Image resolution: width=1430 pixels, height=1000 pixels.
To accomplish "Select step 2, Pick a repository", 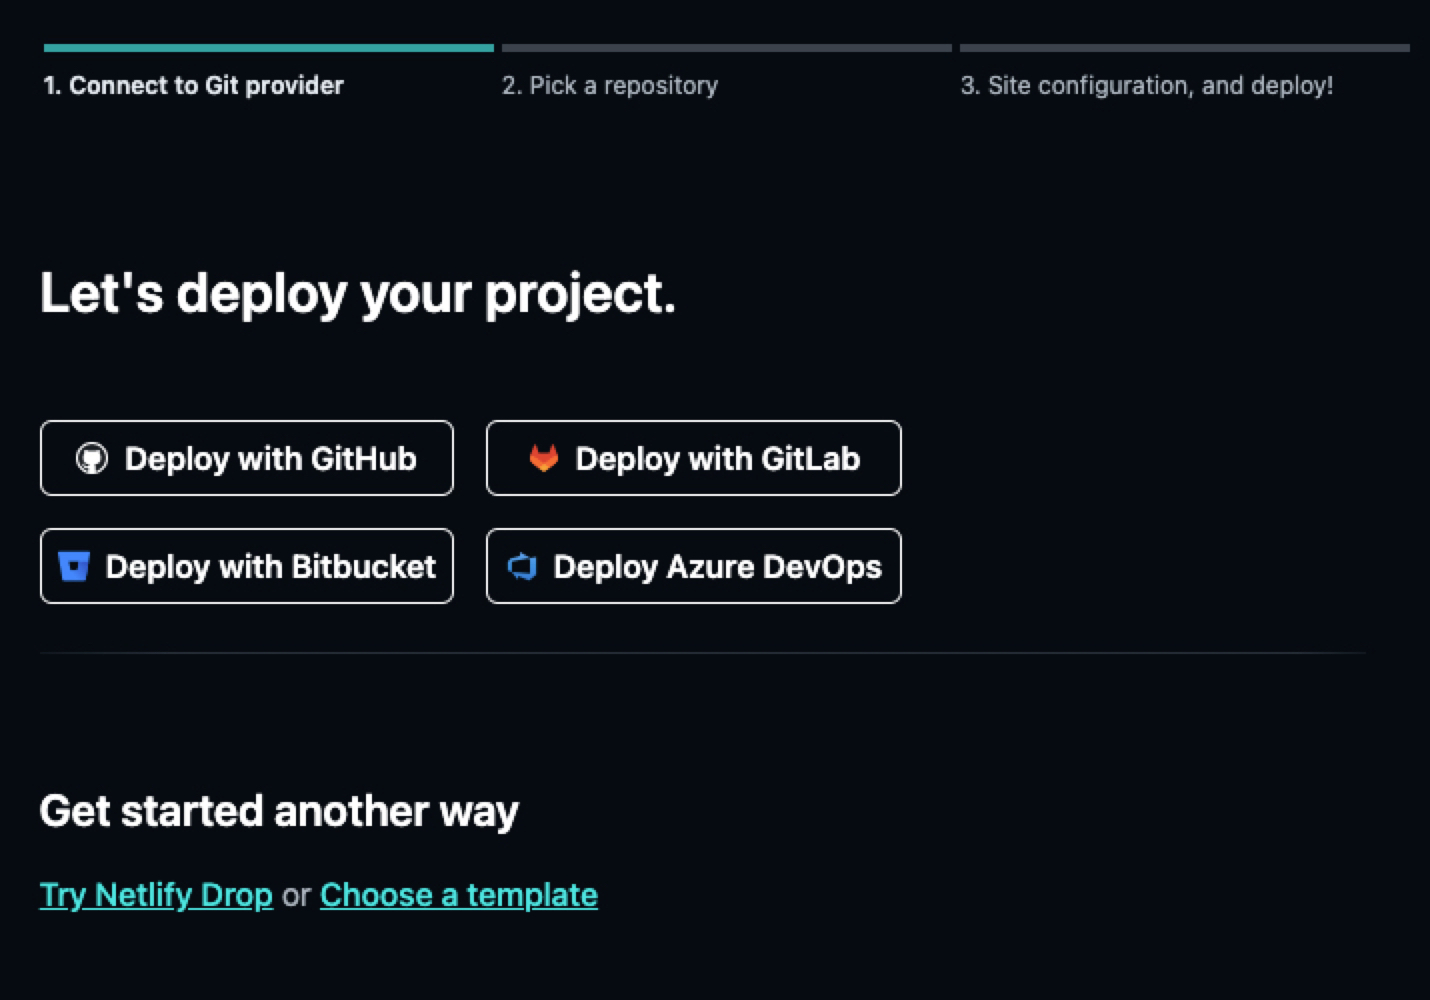I will (609, 85).
